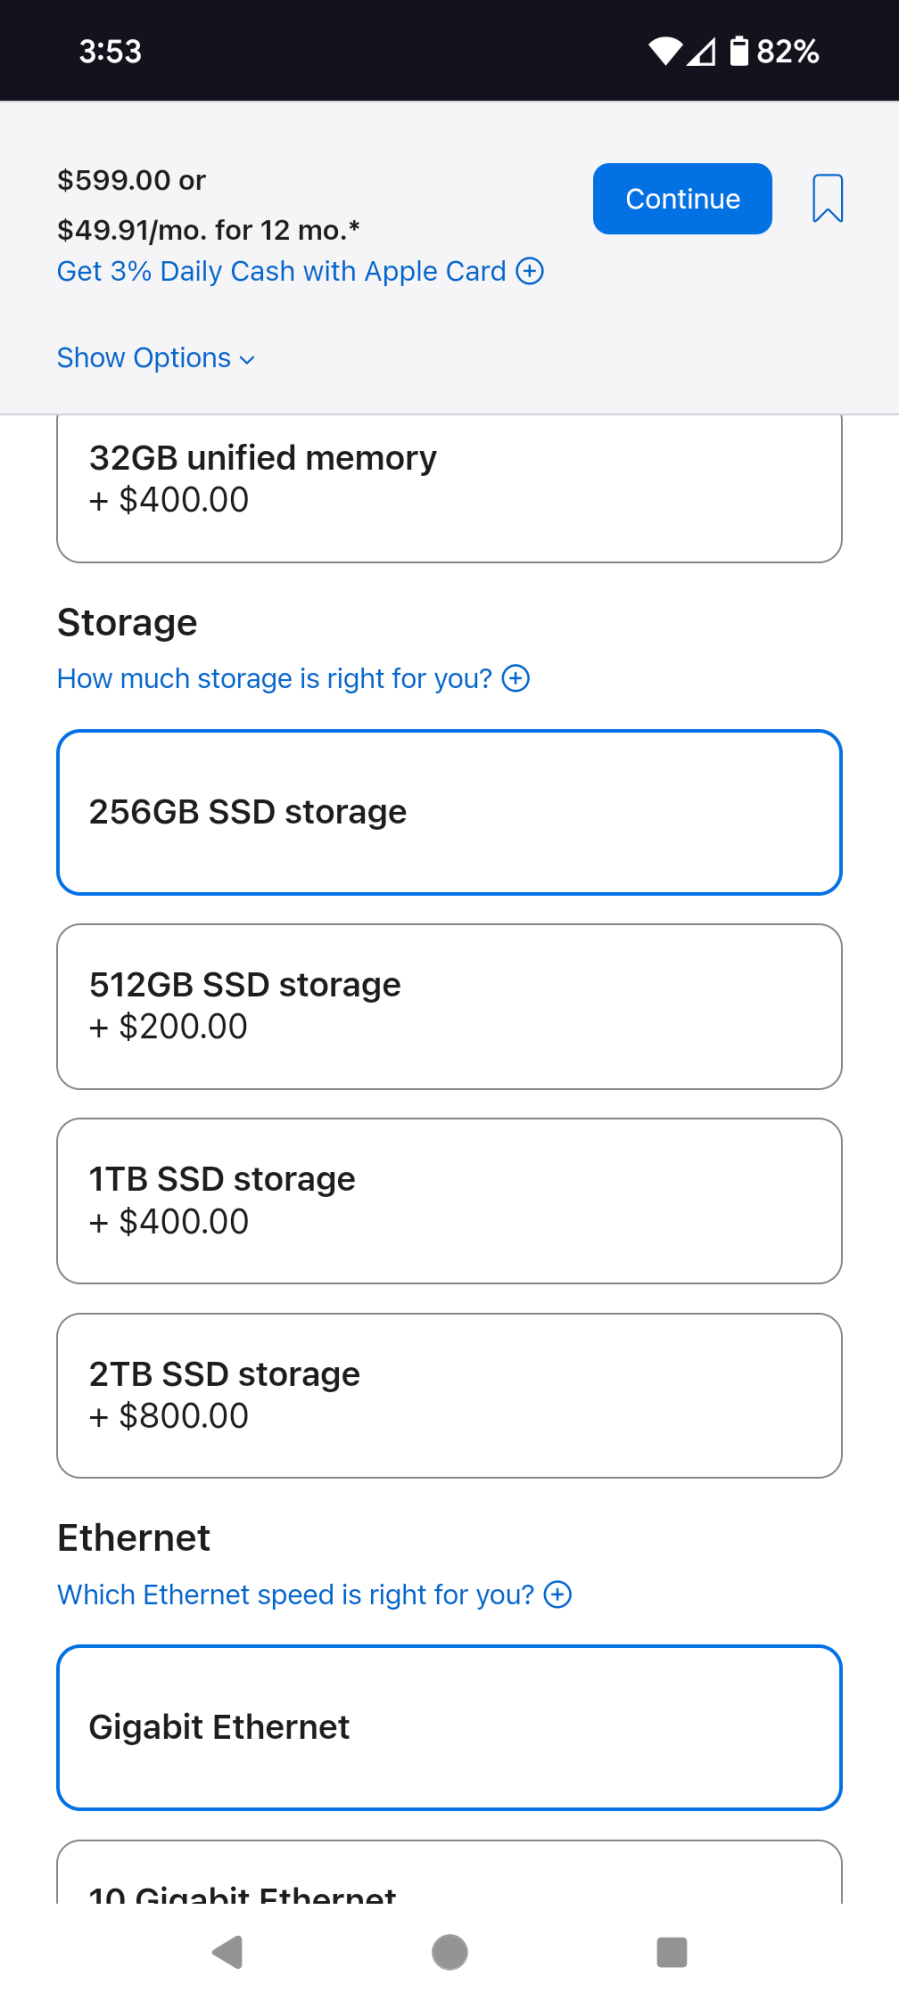
Task: Choose 512GB SSD storage upgrade
Action: pos(449,1006)
